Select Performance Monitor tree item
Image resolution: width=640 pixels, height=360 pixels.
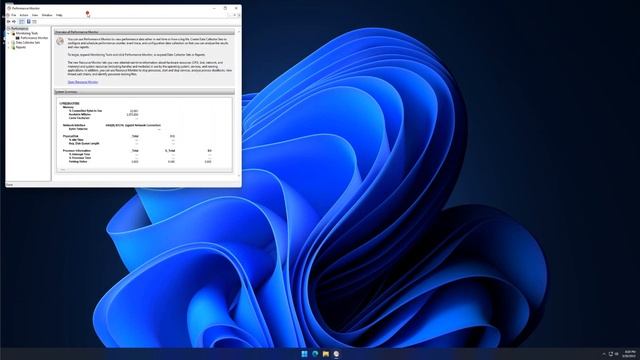click(34, 38)
